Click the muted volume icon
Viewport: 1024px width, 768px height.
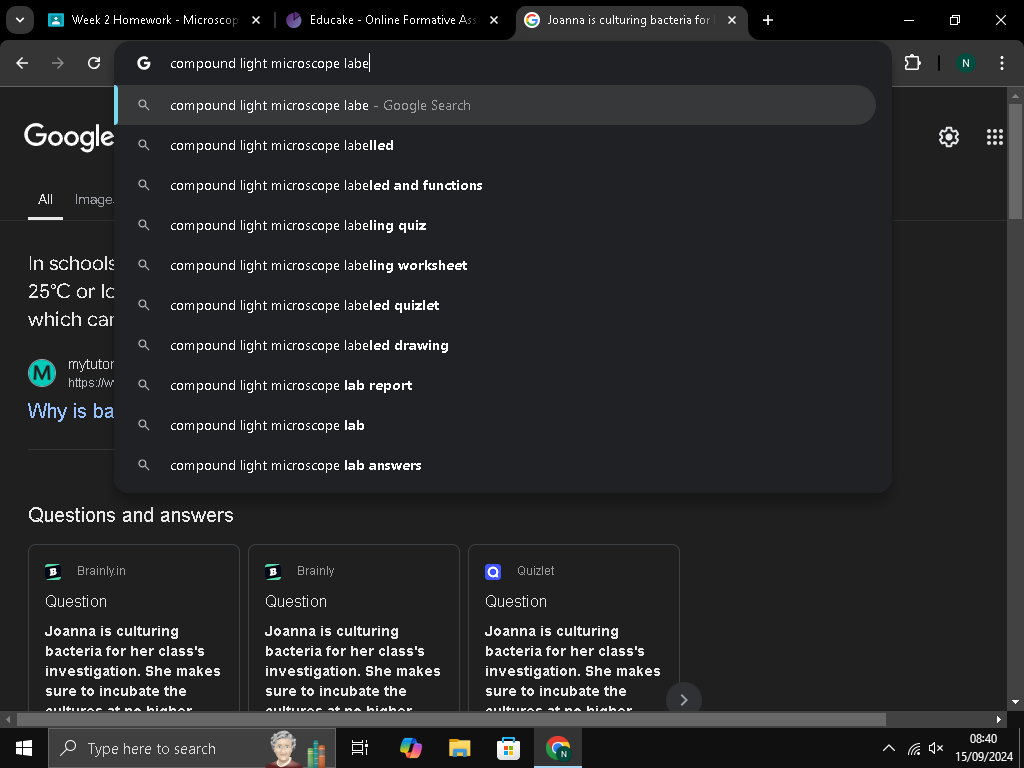(x=936, y=748)
